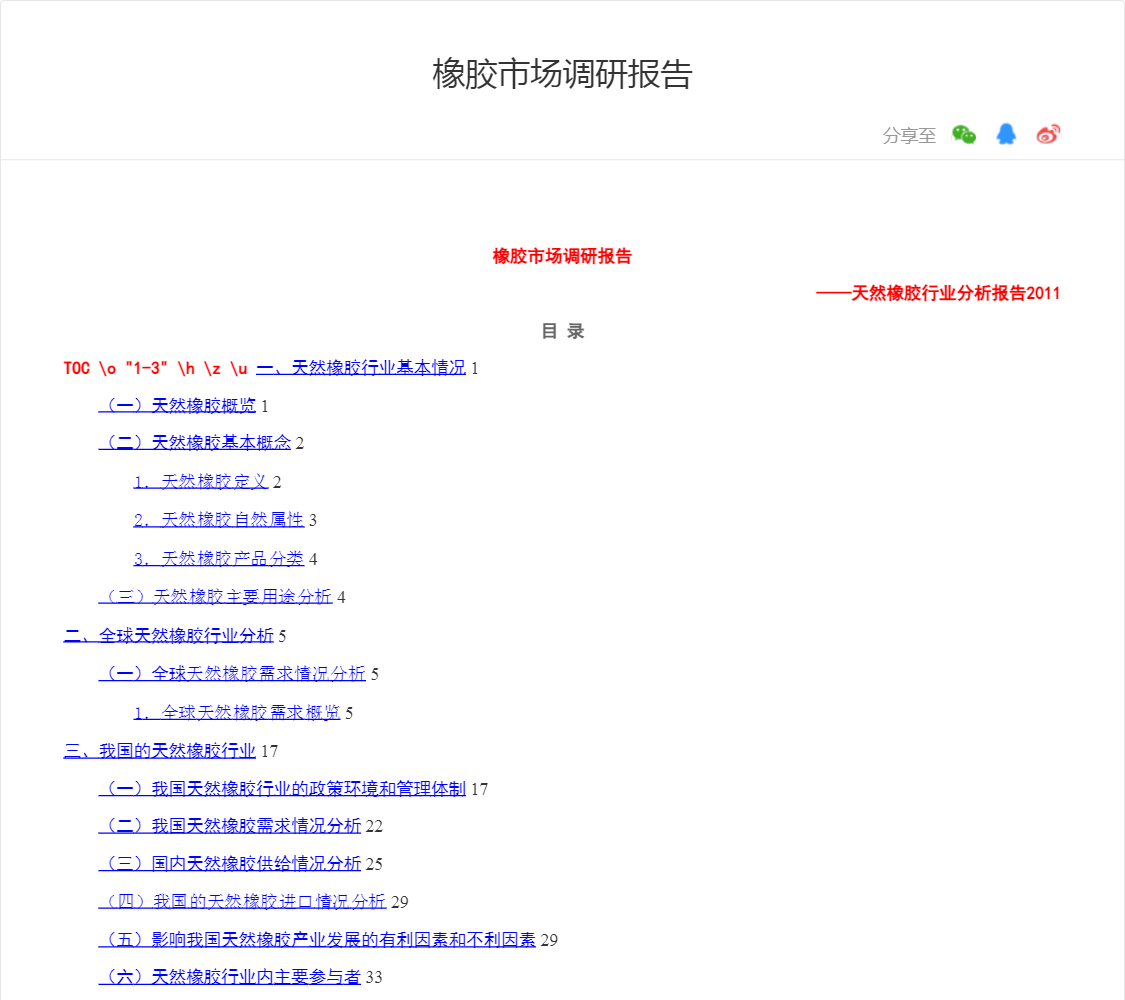Screen dimensions: 1125x1000
Task: Select (二)我国天然橡胶需求情况分析
Action: click(x=229, y=826)
